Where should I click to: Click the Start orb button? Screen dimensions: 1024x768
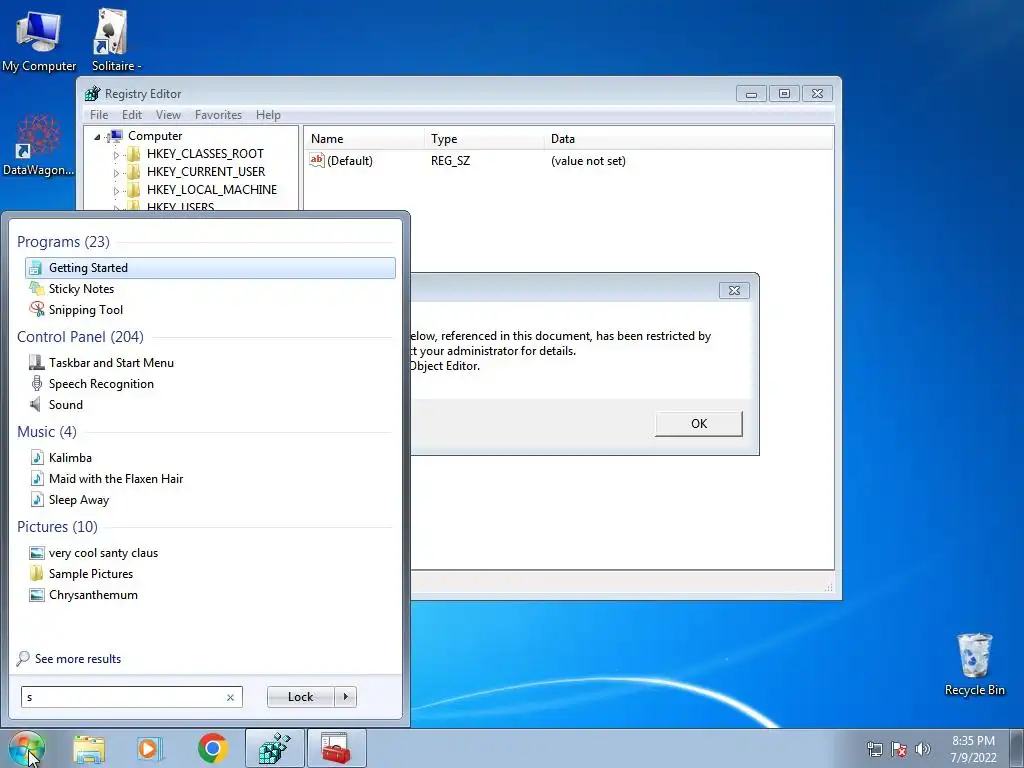pyautogui.click(x=26, y=748)
